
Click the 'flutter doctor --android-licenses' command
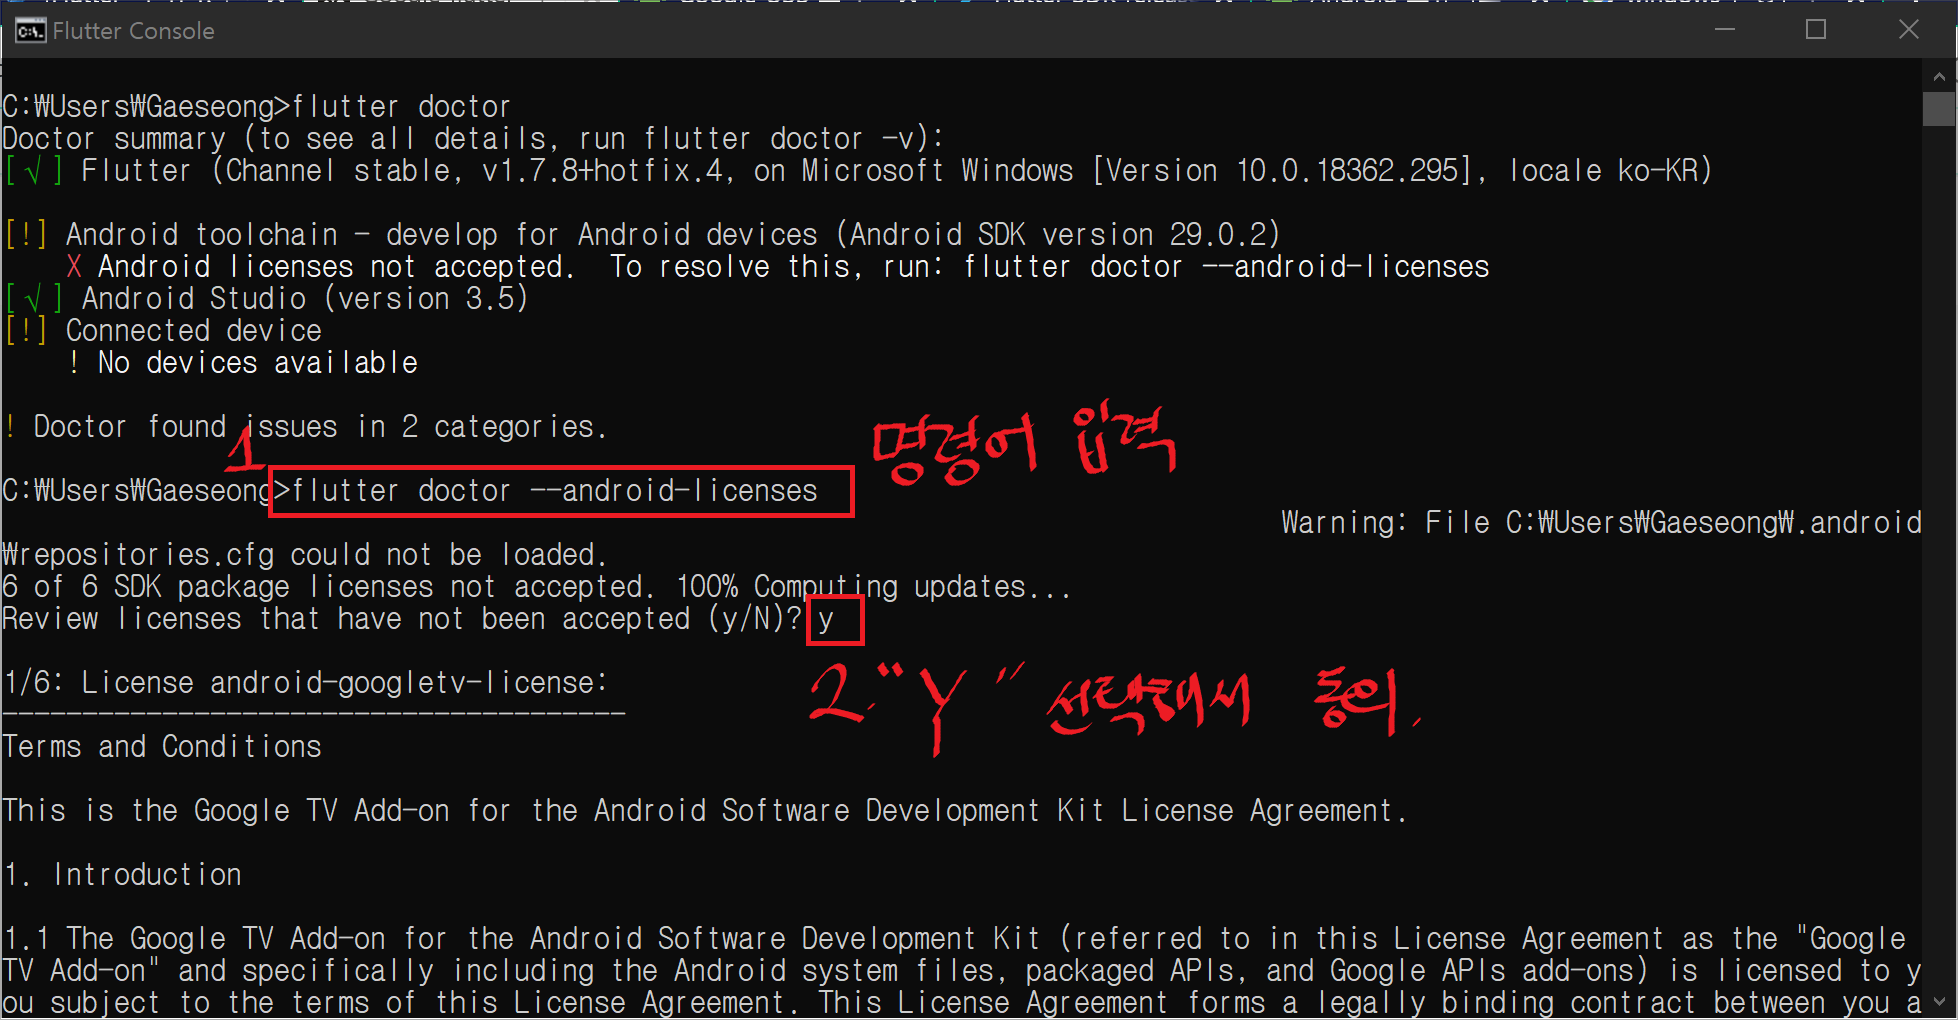[555, 491]
